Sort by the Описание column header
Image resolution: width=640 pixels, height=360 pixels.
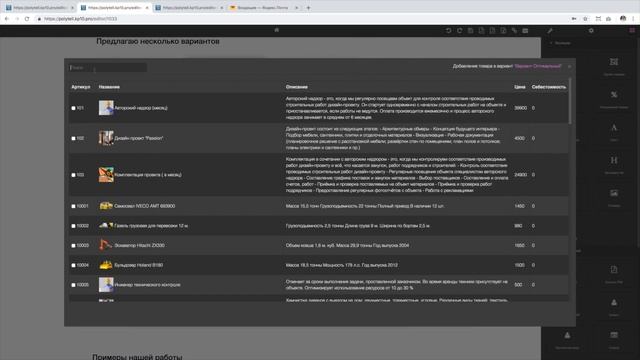point(297,87)
